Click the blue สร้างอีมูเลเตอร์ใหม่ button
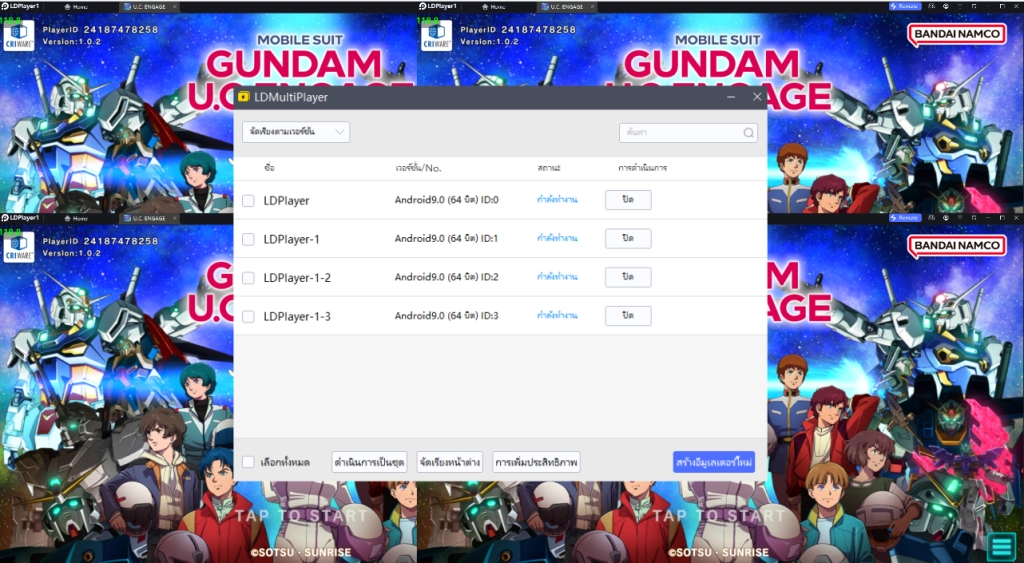 tap(714, 462)
